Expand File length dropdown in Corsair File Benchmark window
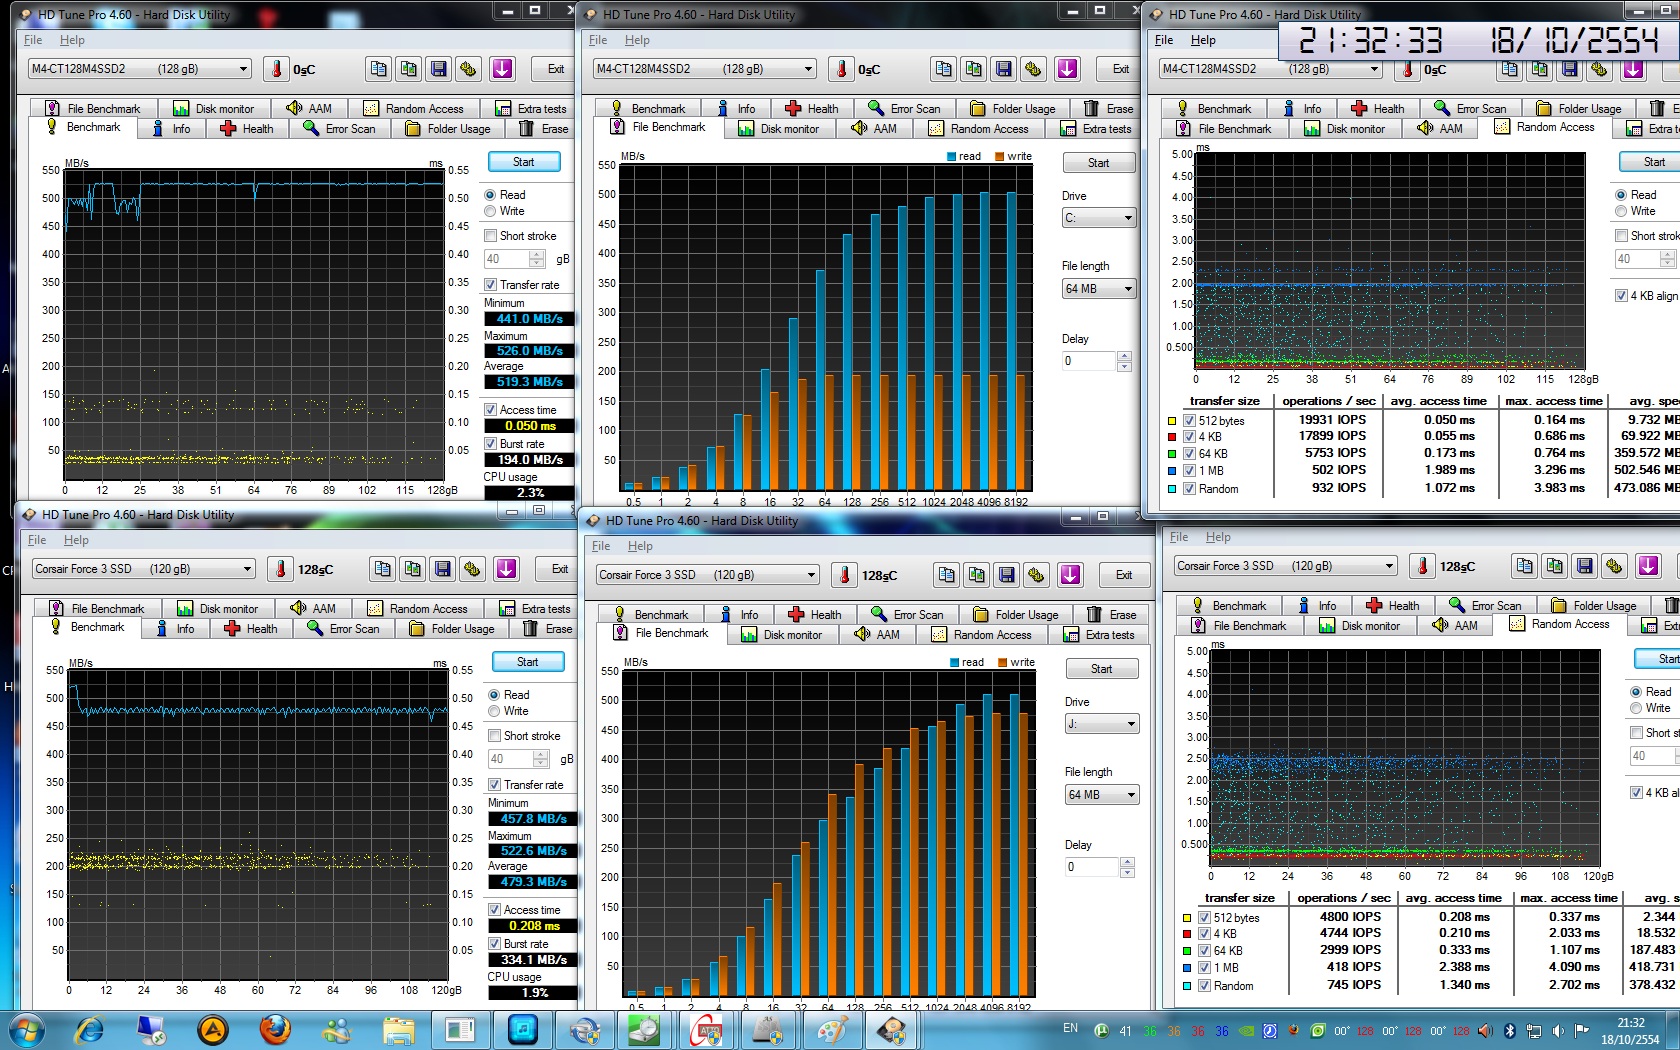1680x1050 pixels. pyautogui.click(x=1101, y=795)
